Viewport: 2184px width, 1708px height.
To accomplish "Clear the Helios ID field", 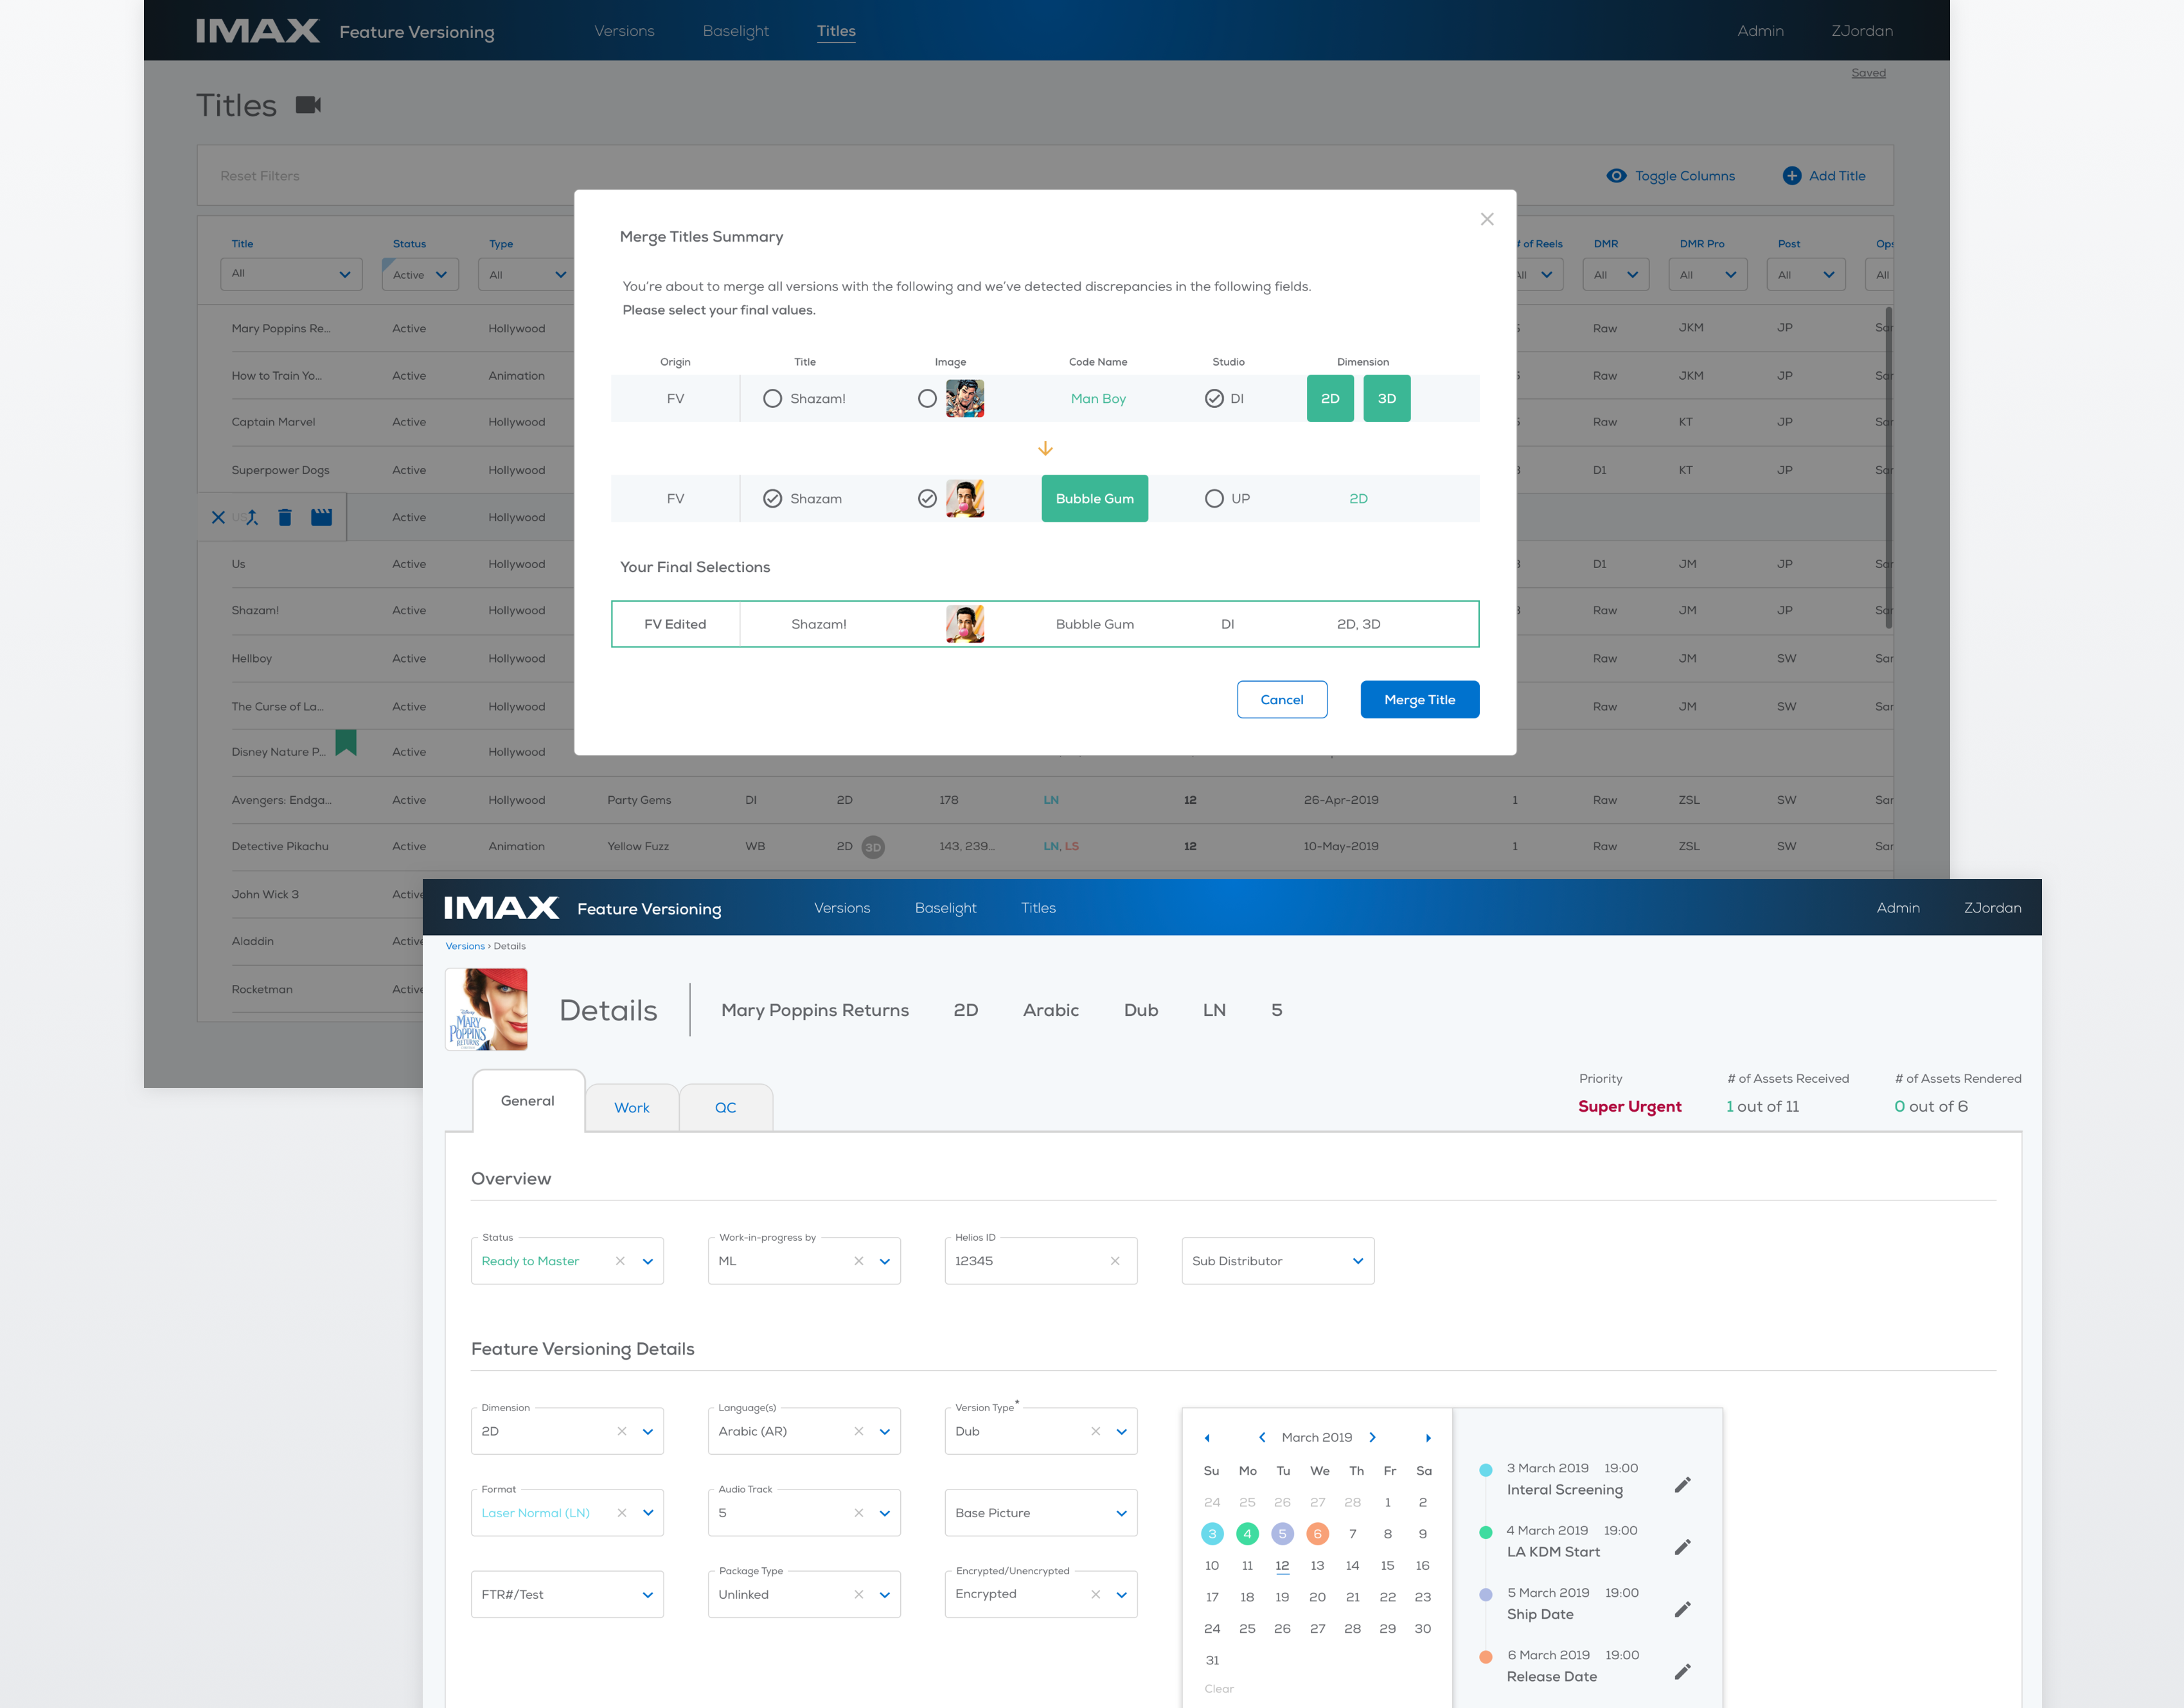I will pyautogui.click(x=1115, y=1261).
